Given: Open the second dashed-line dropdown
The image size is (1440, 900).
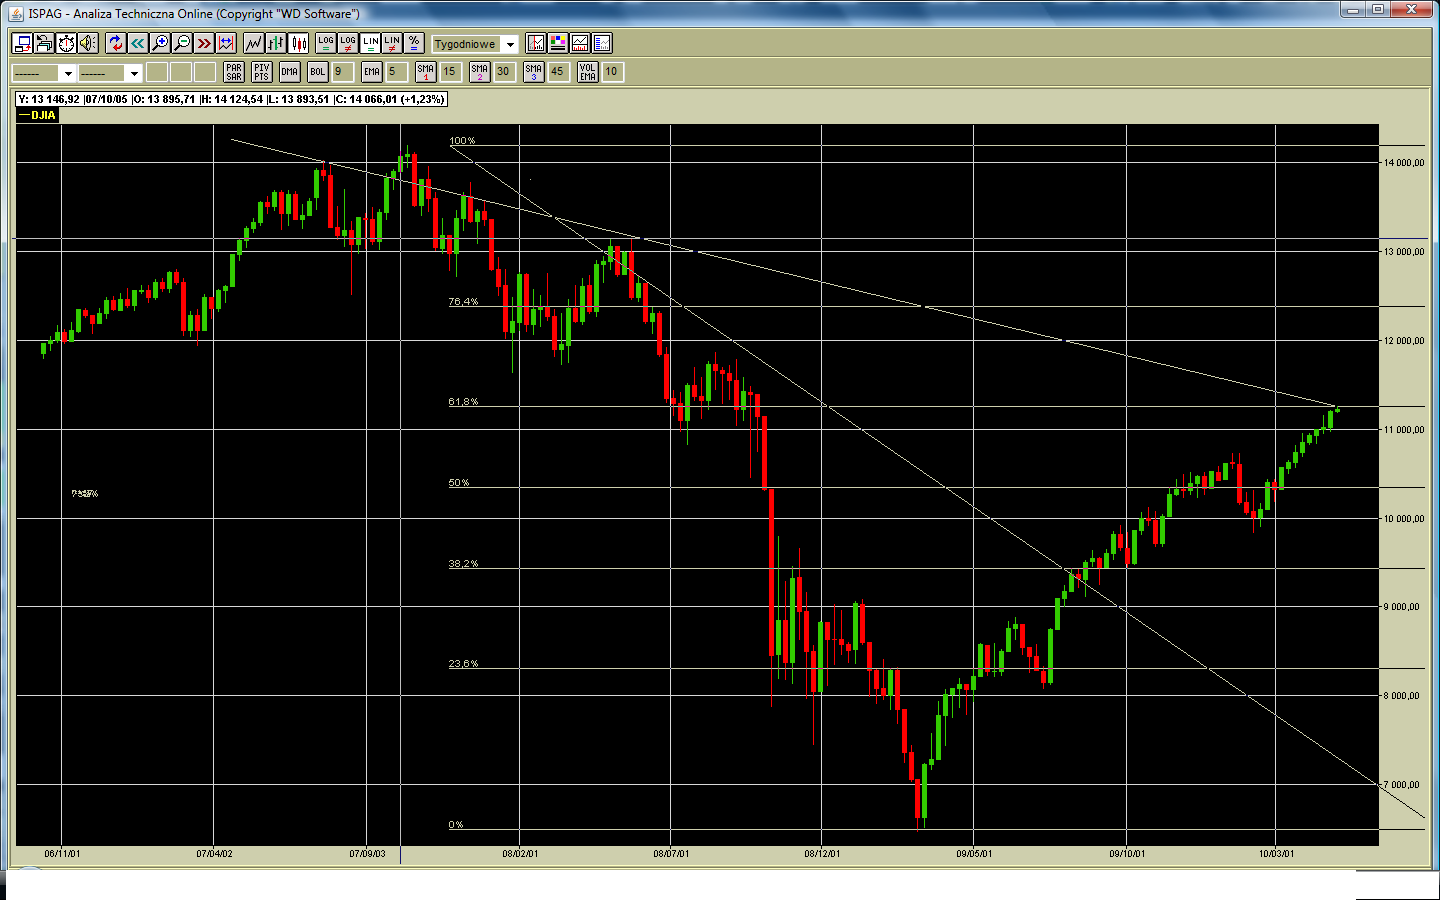Looking at the screenshot, I should pos(110,73).
